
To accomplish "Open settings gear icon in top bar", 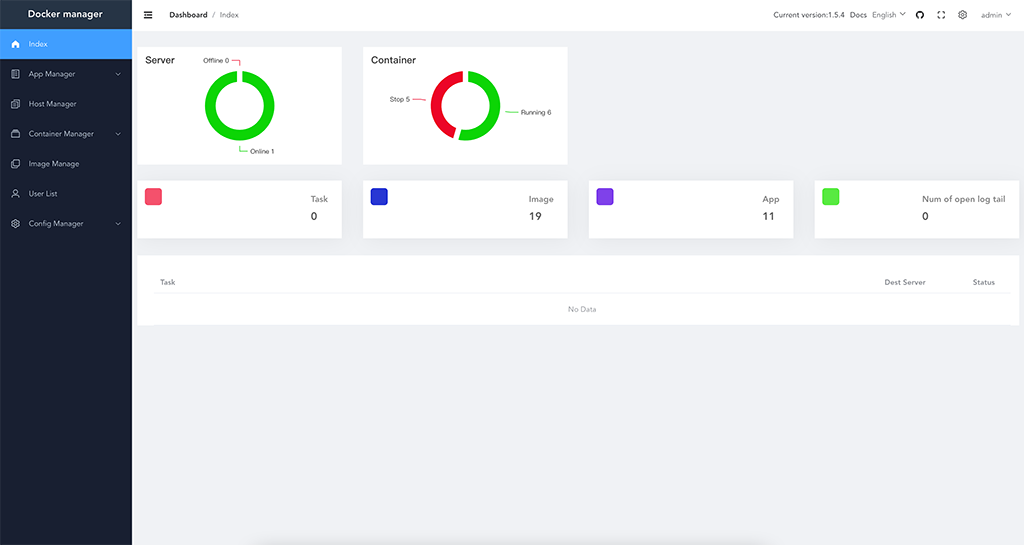I will pos(963,15).
